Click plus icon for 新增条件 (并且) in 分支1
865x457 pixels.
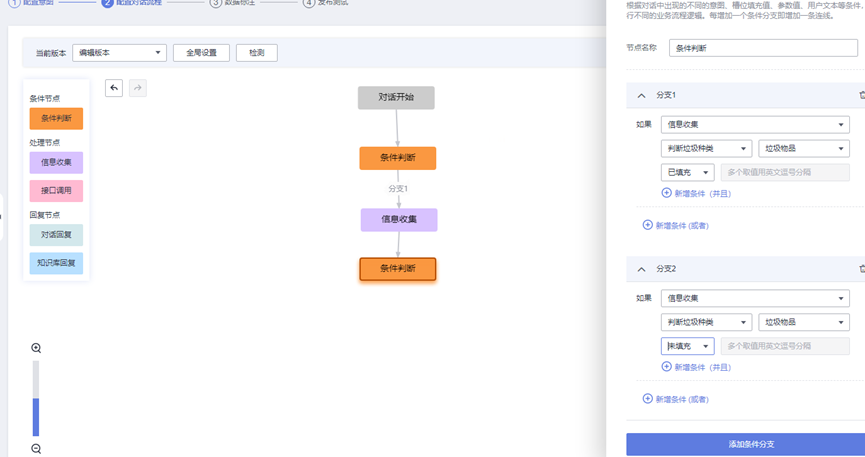[666, 193]
